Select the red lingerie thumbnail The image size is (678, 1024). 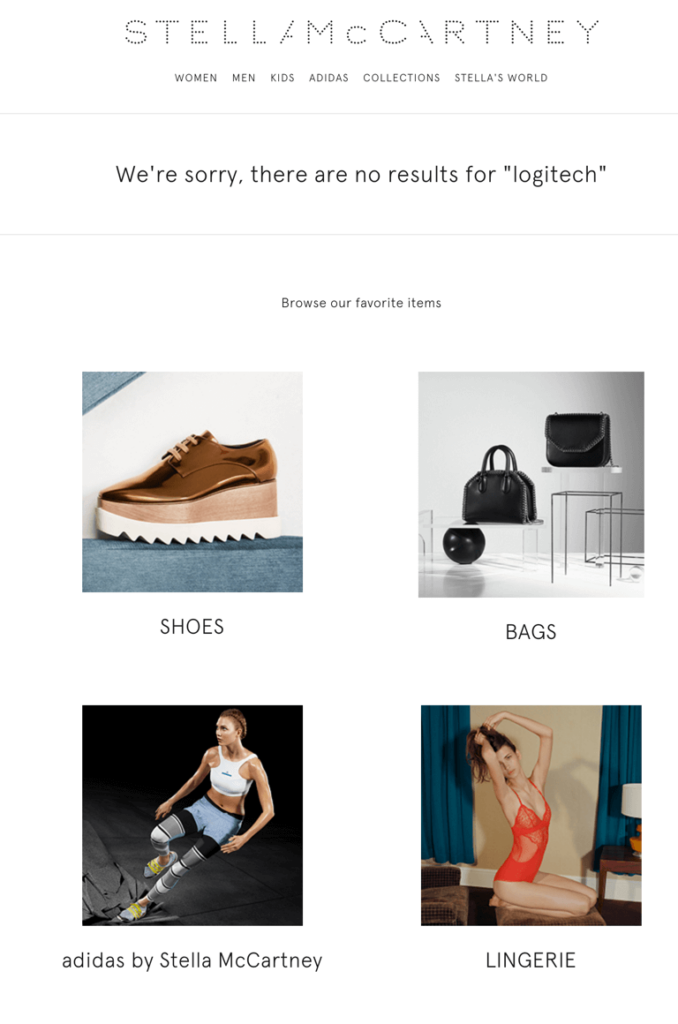point(531,815)
